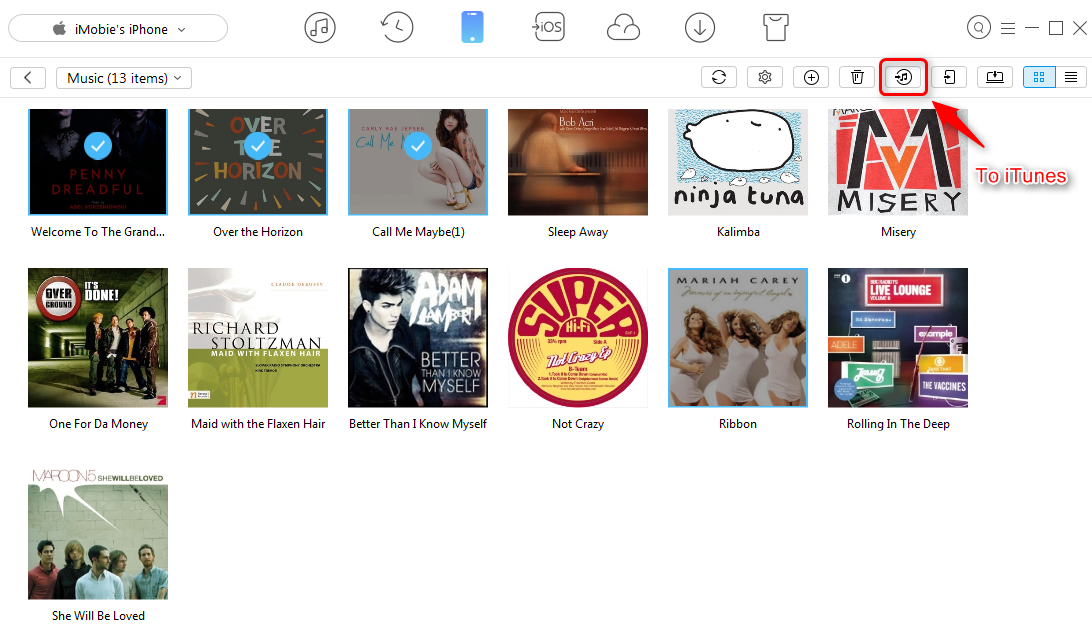The width and height of the screenshot is (1092, 629).
Task: Click the 'Kalimba' song title
Action: click(738, 232)
